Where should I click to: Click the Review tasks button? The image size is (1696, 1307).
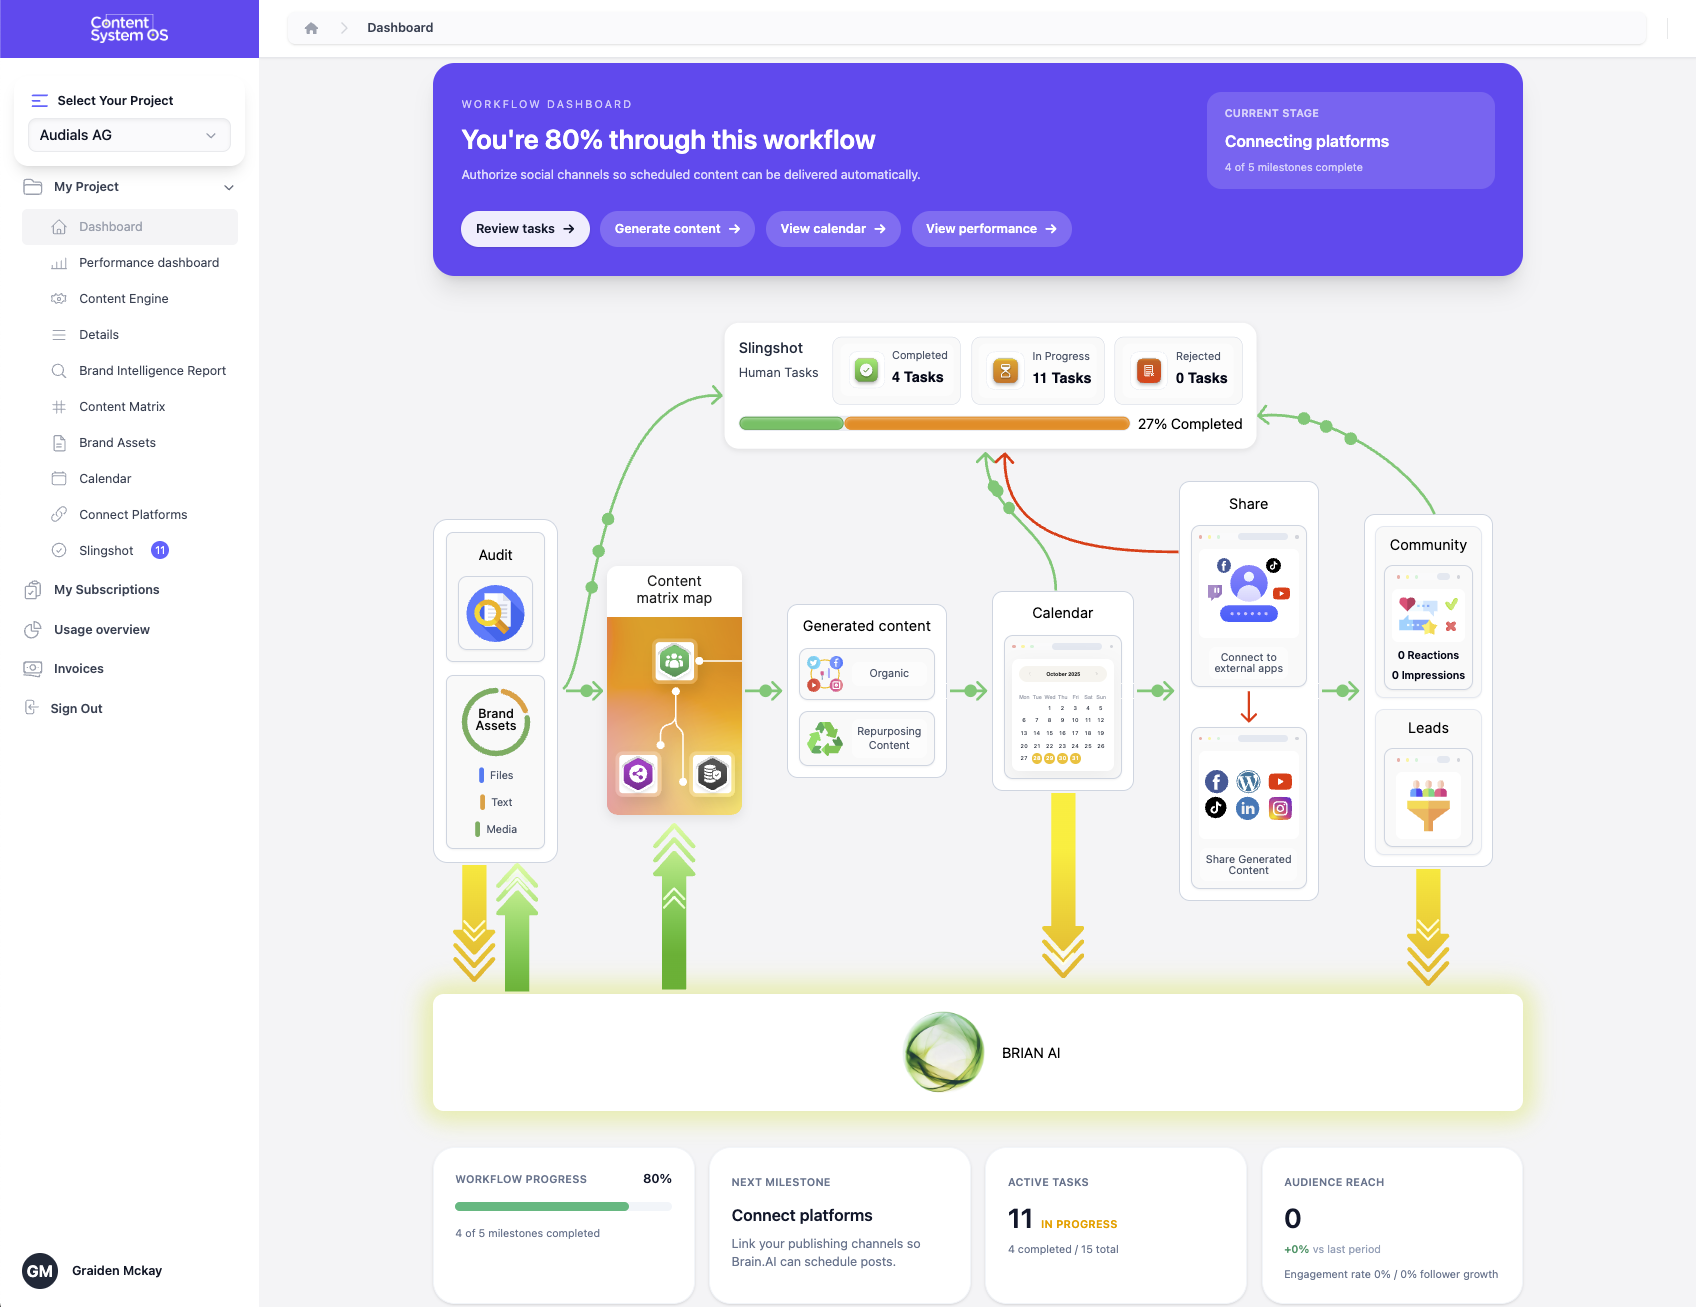point(525,229)
